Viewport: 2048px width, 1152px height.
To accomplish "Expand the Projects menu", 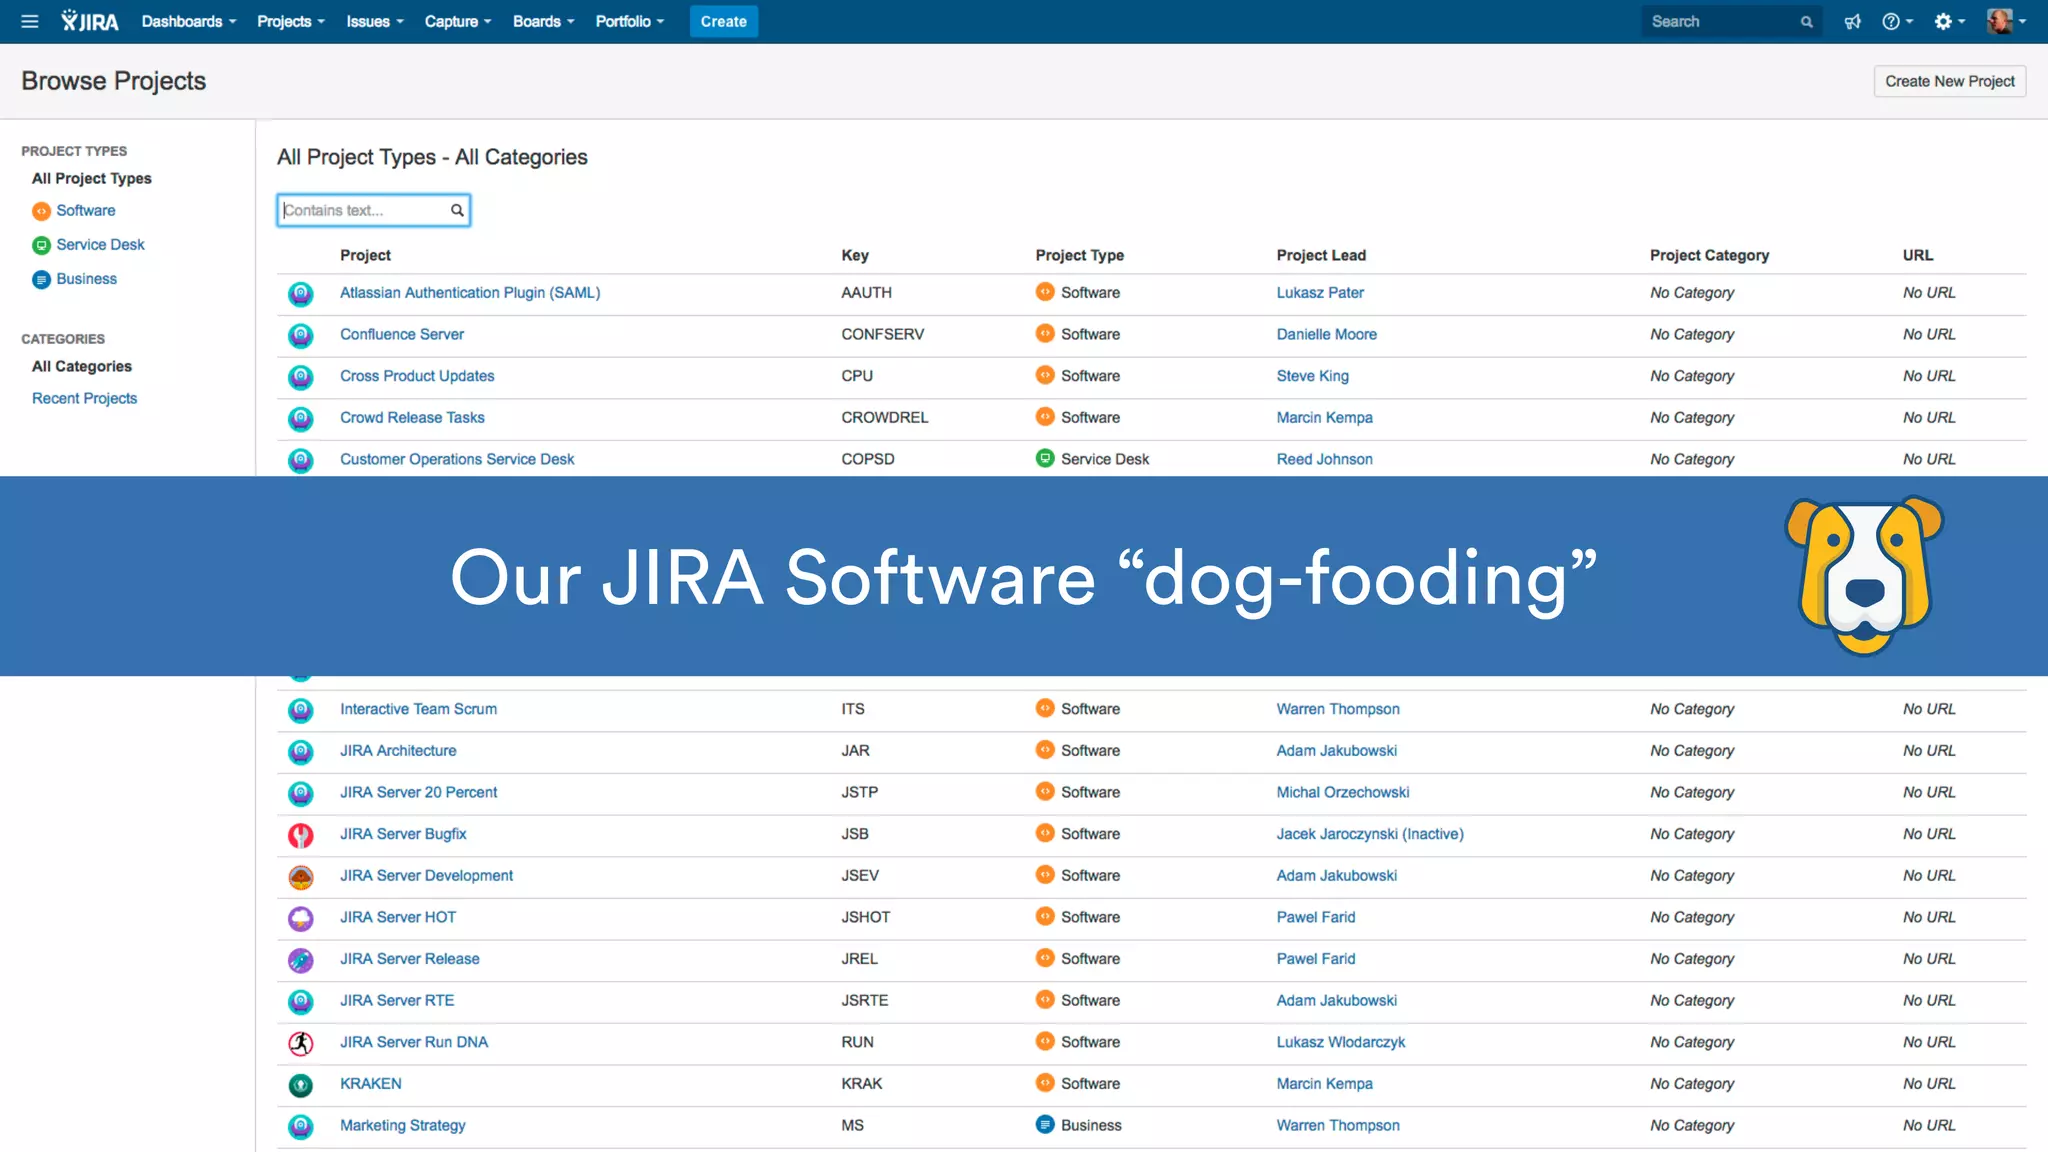I will tap(291, 21).
